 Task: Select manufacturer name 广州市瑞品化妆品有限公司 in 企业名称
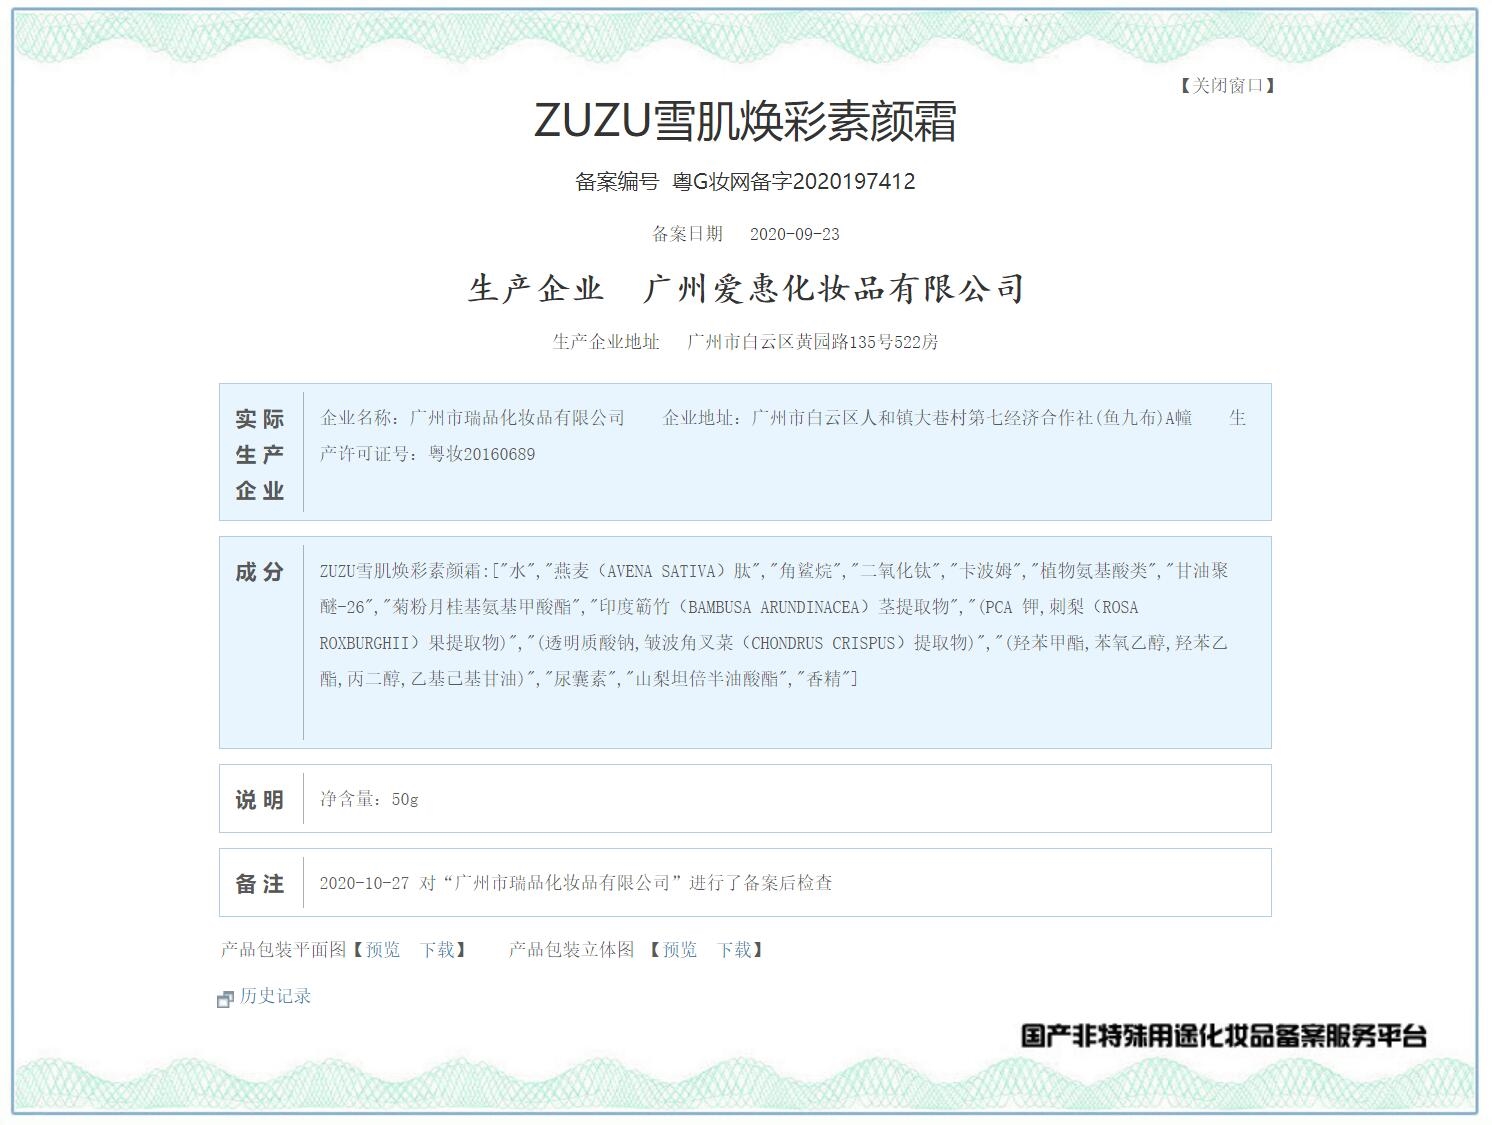pos(518,418)
